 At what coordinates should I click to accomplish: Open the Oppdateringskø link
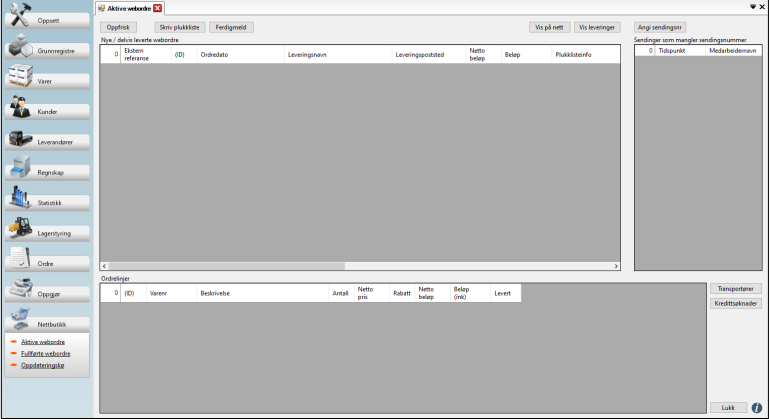45,364
